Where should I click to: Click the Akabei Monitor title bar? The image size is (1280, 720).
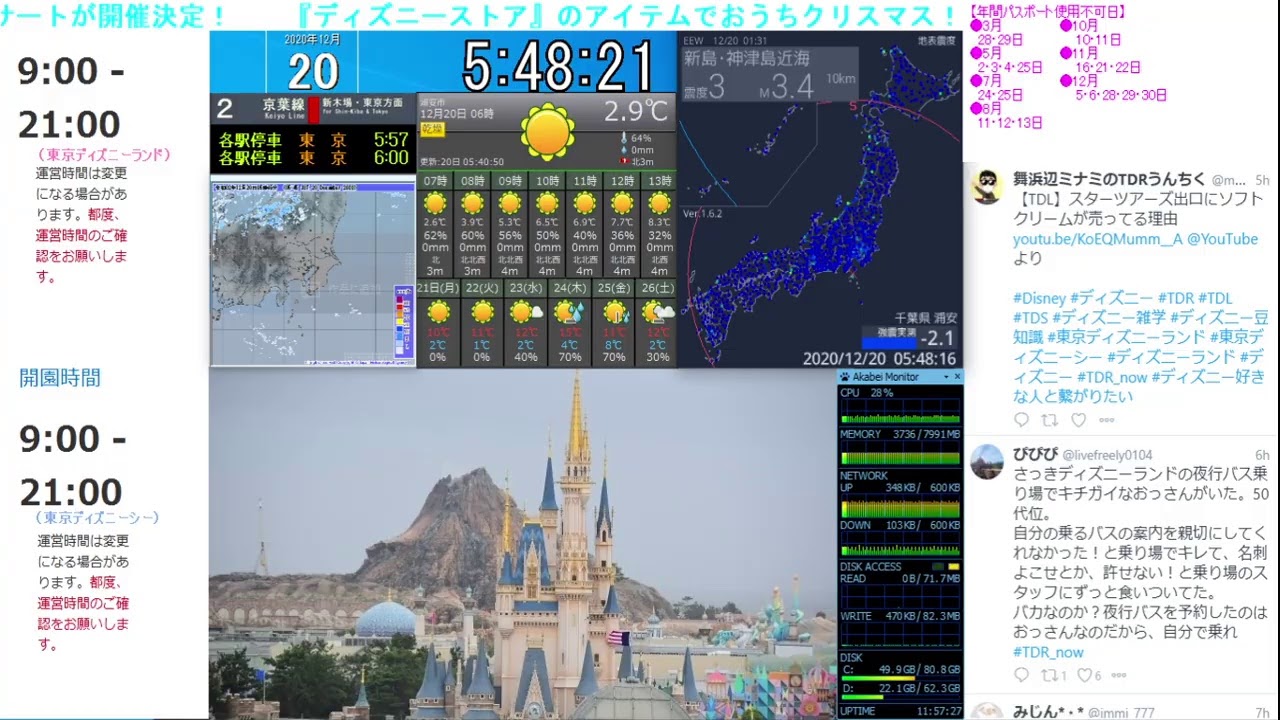pyautogui.click(x=900, y=377)
